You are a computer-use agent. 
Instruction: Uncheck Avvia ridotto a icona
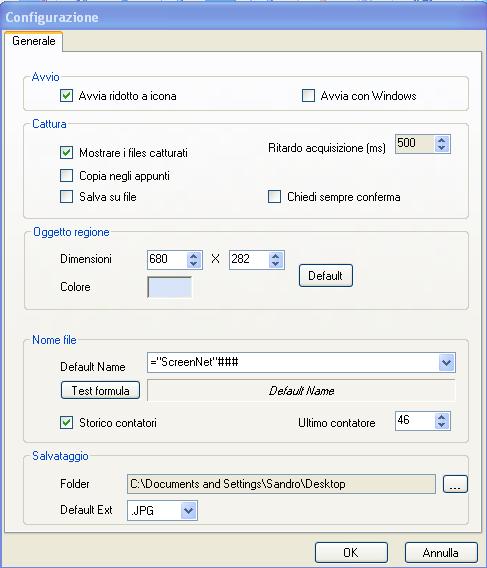(x=66, y=96)
